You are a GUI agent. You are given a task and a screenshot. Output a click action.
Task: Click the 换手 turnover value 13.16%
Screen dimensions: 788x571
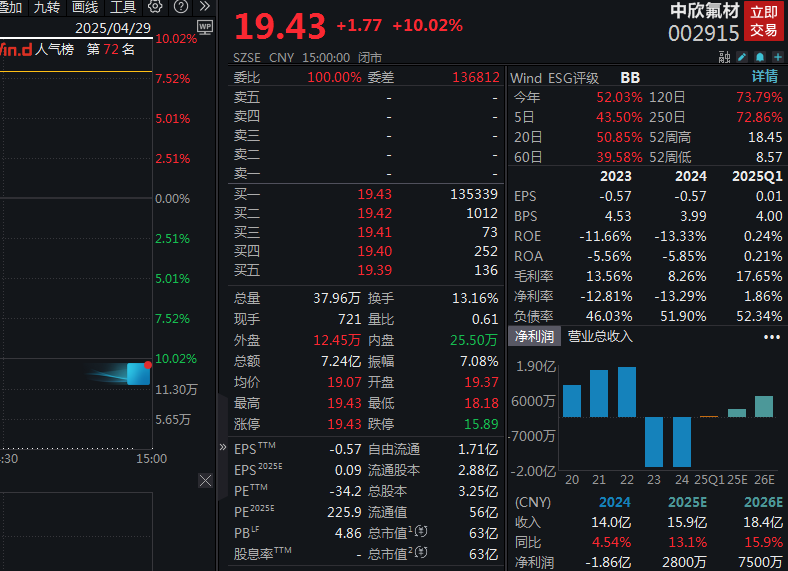(475, 298)
